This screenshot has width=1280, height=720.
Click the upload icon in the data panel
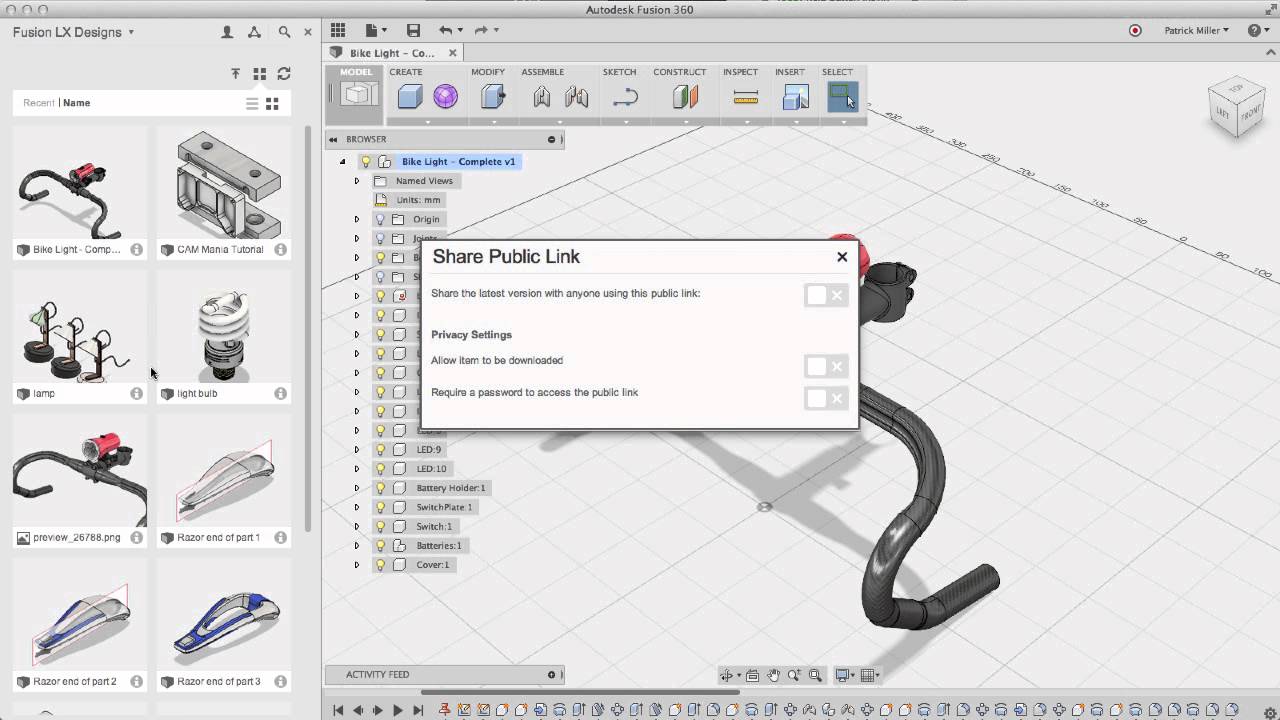pyautogui.click(x=236, y=73)
